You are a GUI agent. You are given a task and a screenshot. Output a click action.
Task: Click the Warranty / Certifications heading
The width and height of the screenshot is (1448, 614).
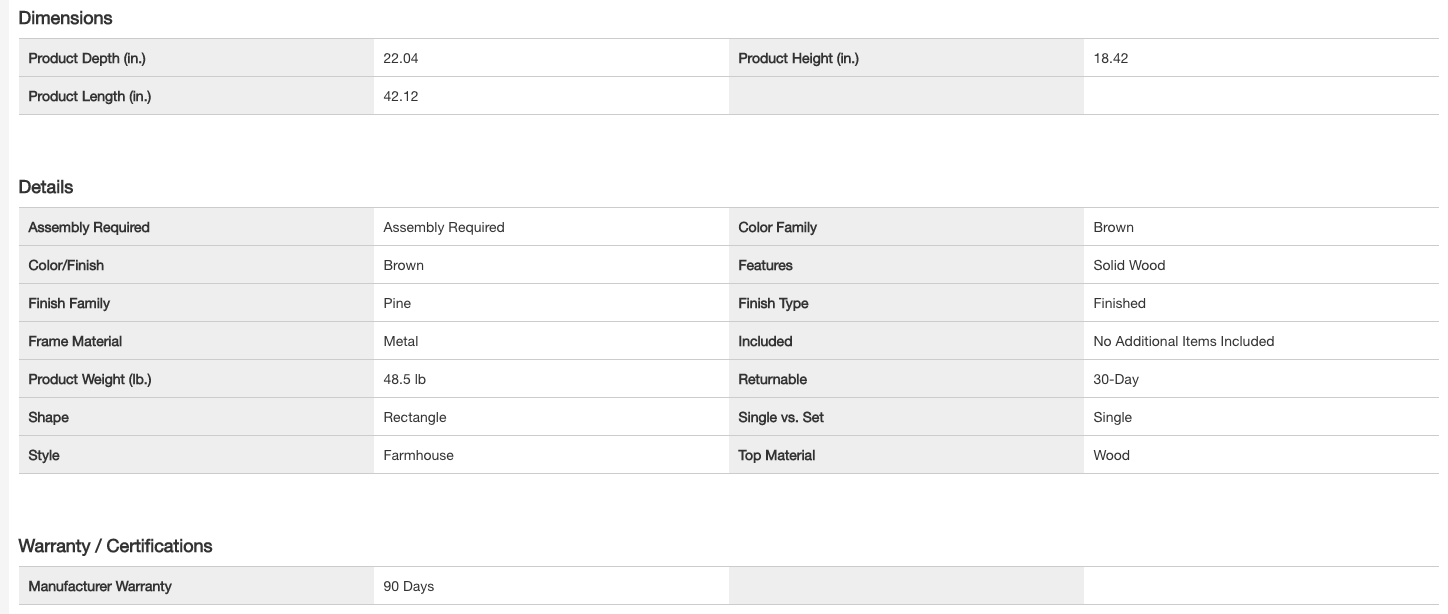(115, 546)
